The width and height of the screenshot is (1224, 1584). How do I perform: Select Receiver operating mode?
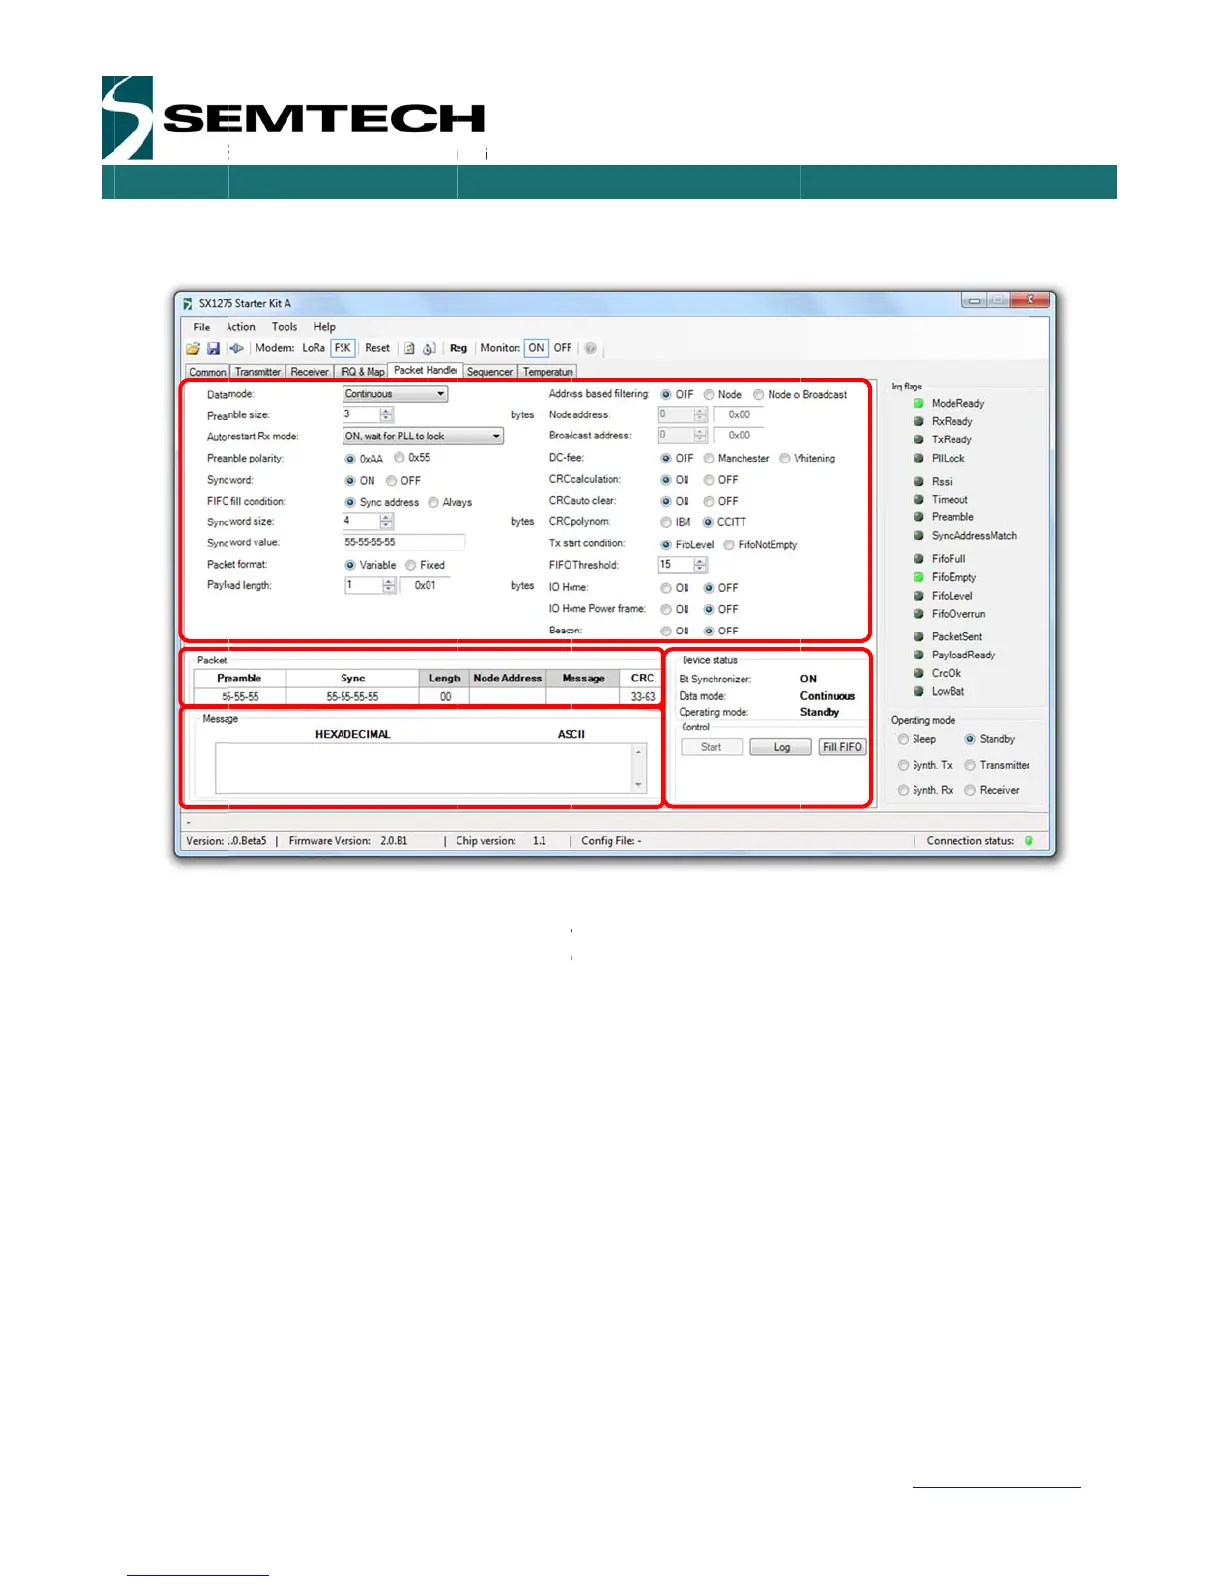tap(970, 790)
